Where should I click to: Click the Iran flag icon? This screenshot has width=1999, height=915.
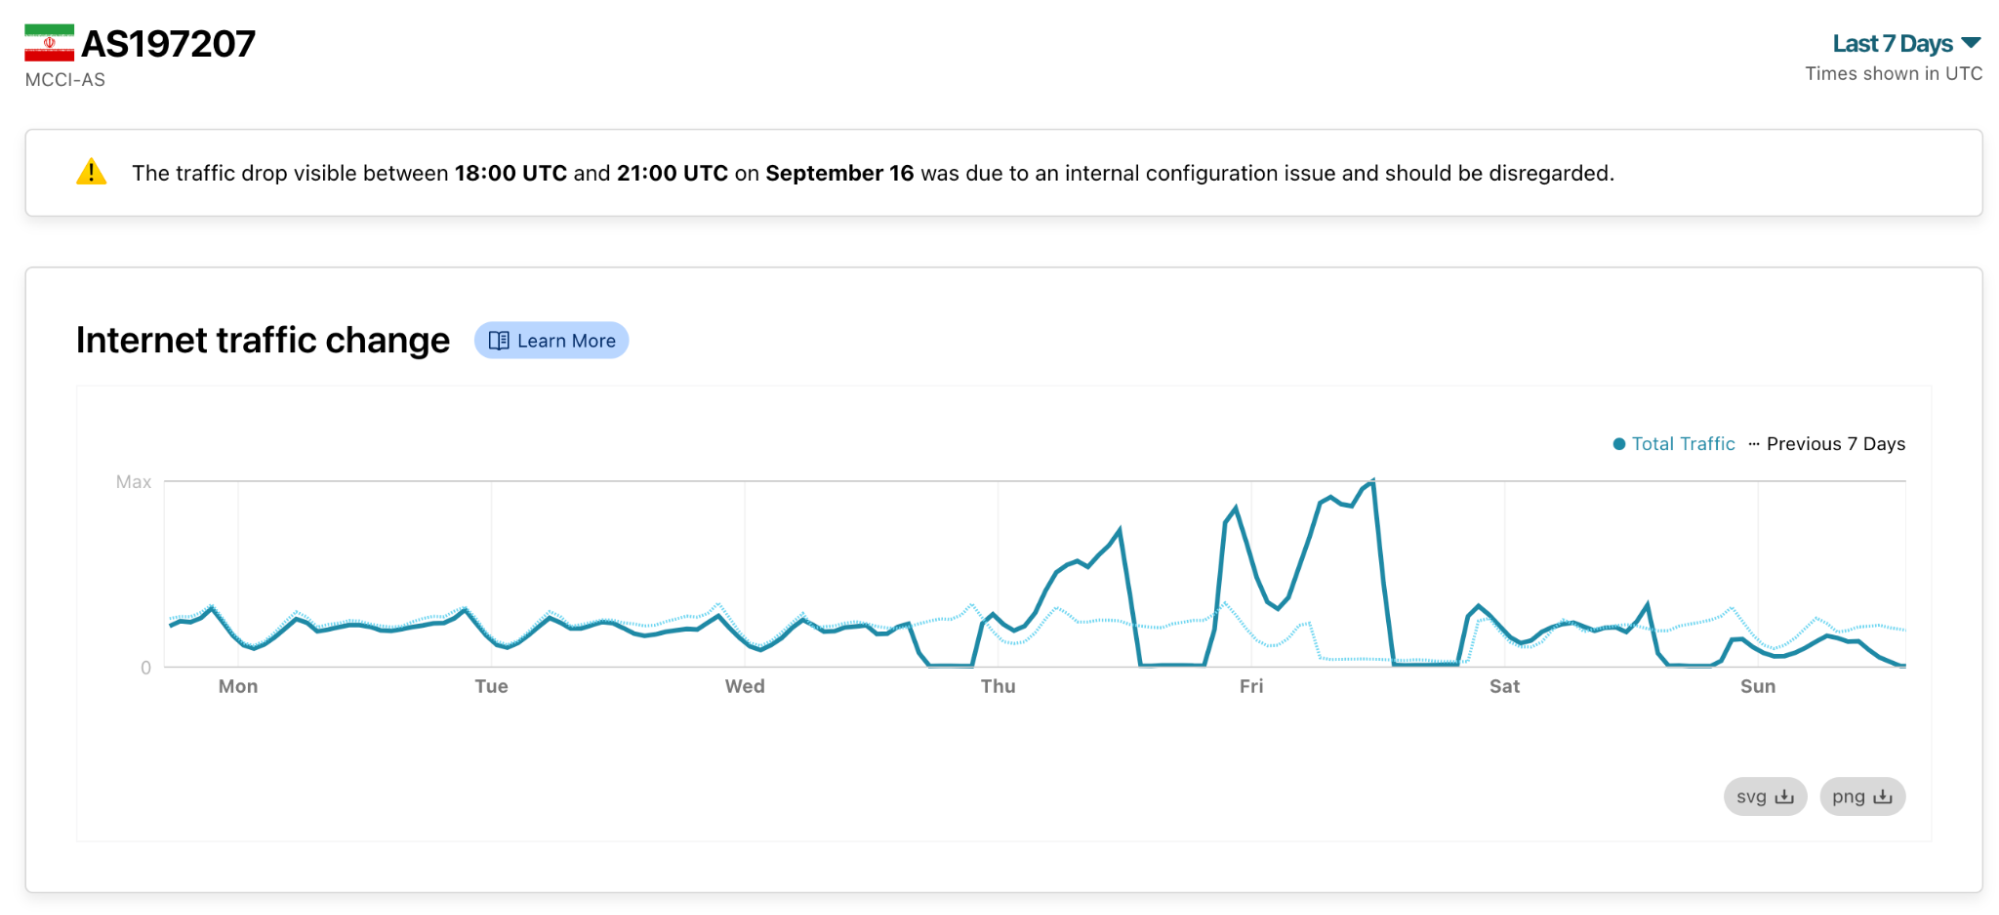pyautogui.click(x=49, y=43)
